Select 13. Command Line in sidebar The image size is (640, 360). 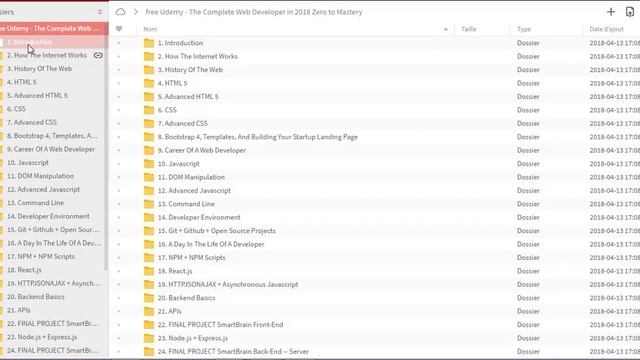[35, 203]
